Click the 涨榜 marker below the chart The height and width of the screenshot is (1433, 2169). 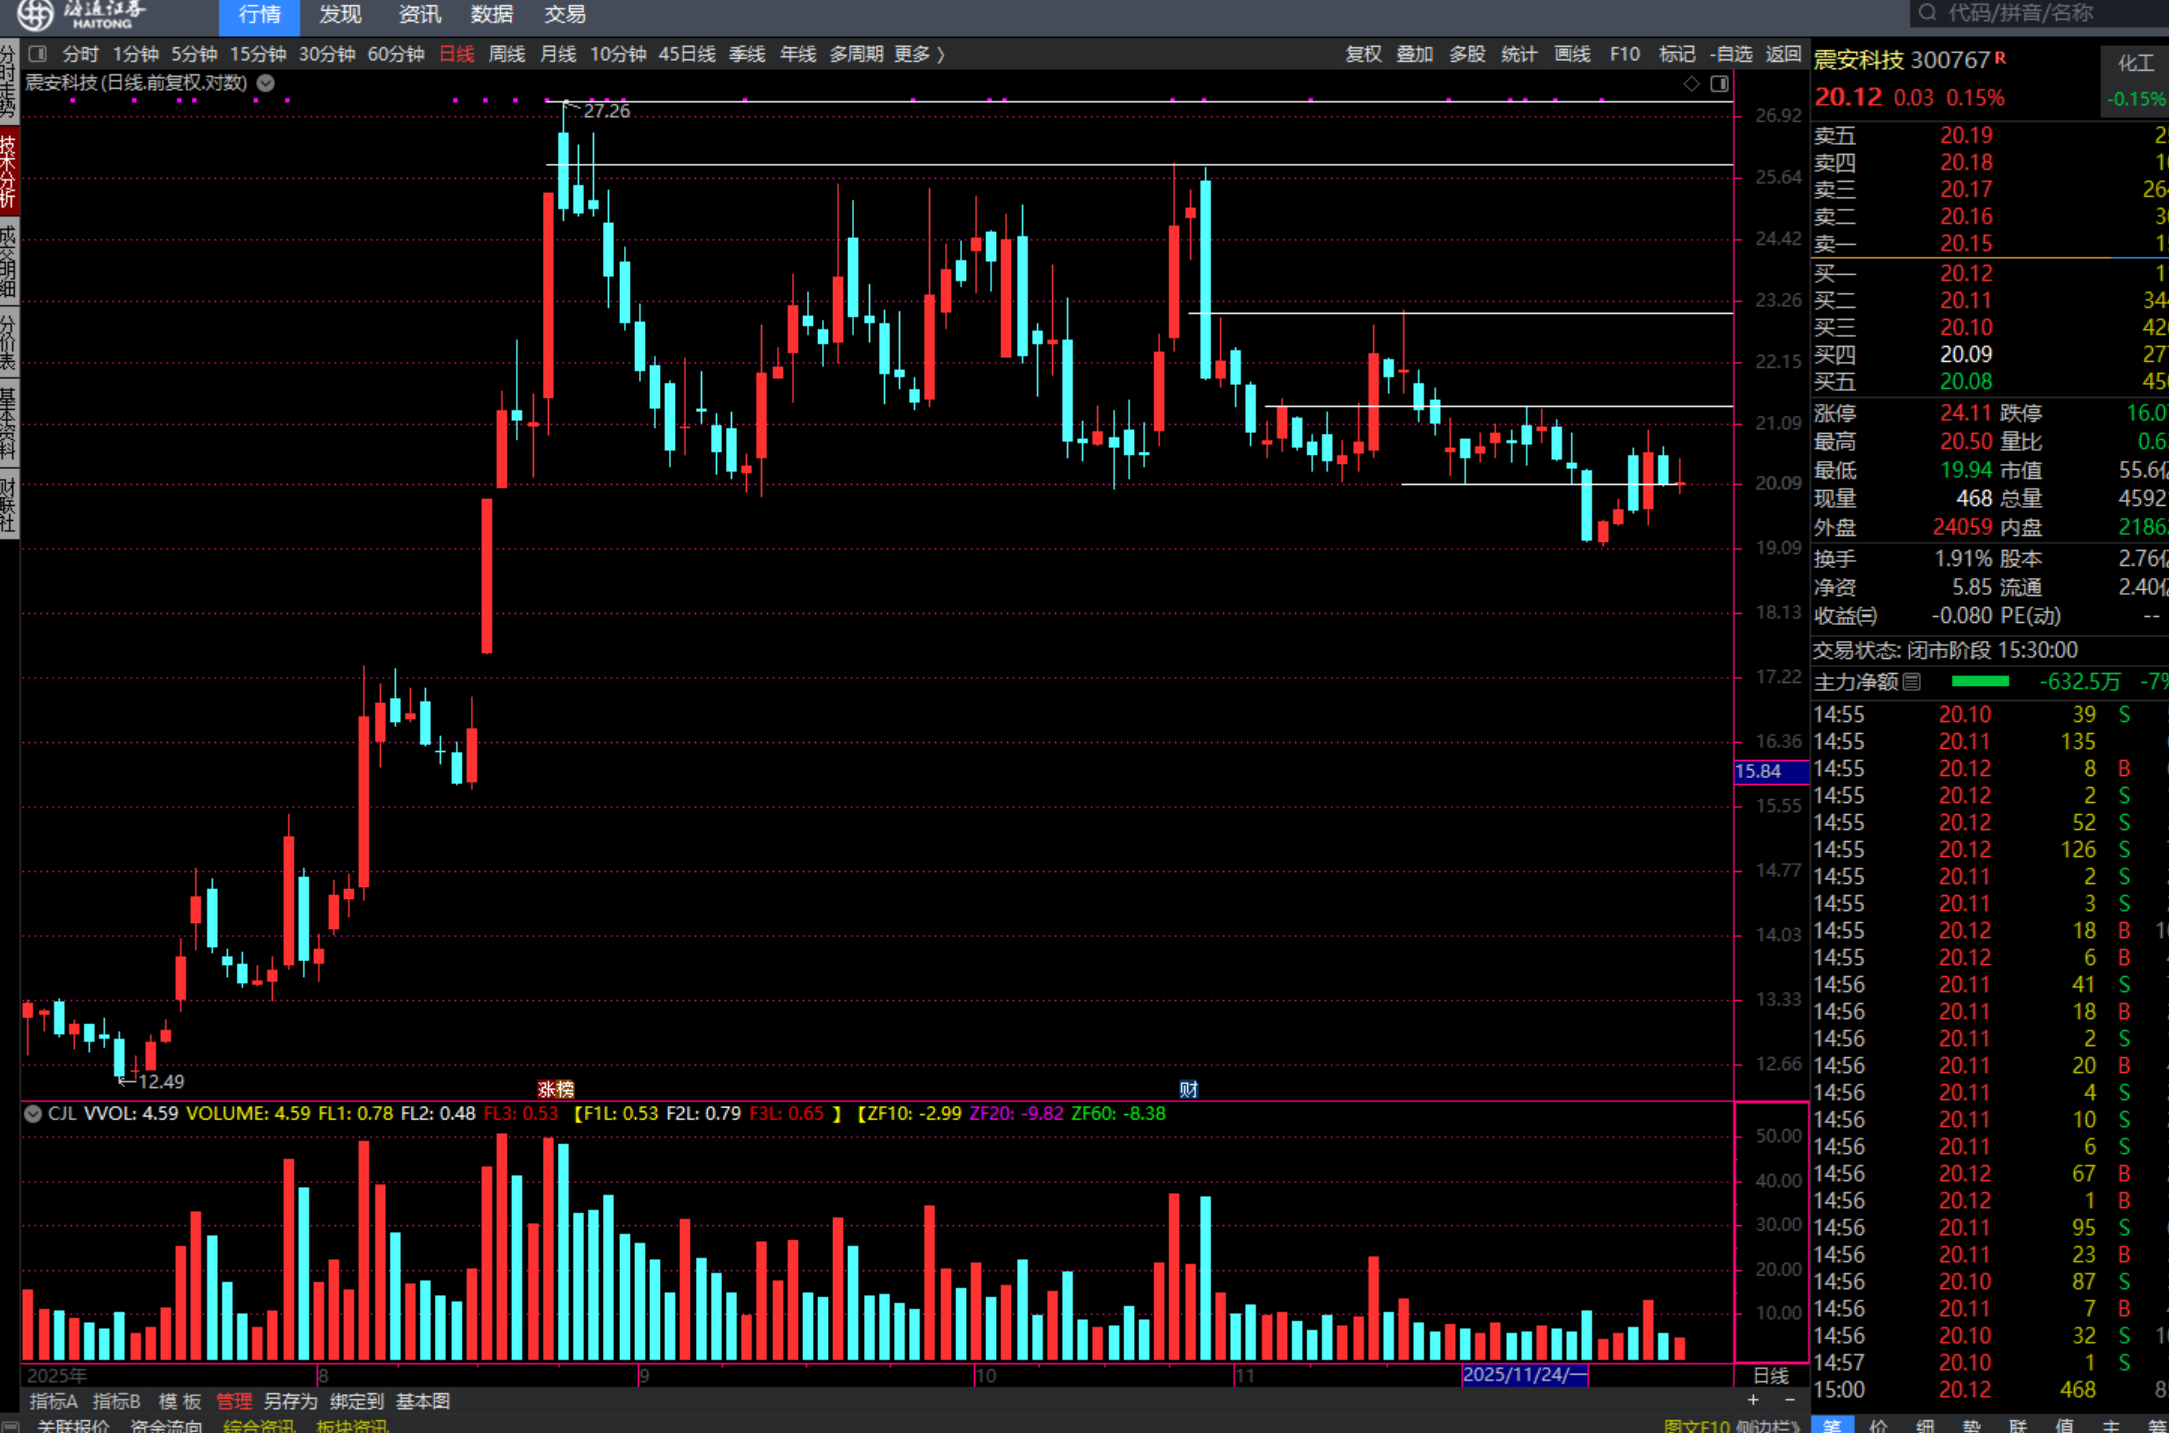coord(556,1089)
